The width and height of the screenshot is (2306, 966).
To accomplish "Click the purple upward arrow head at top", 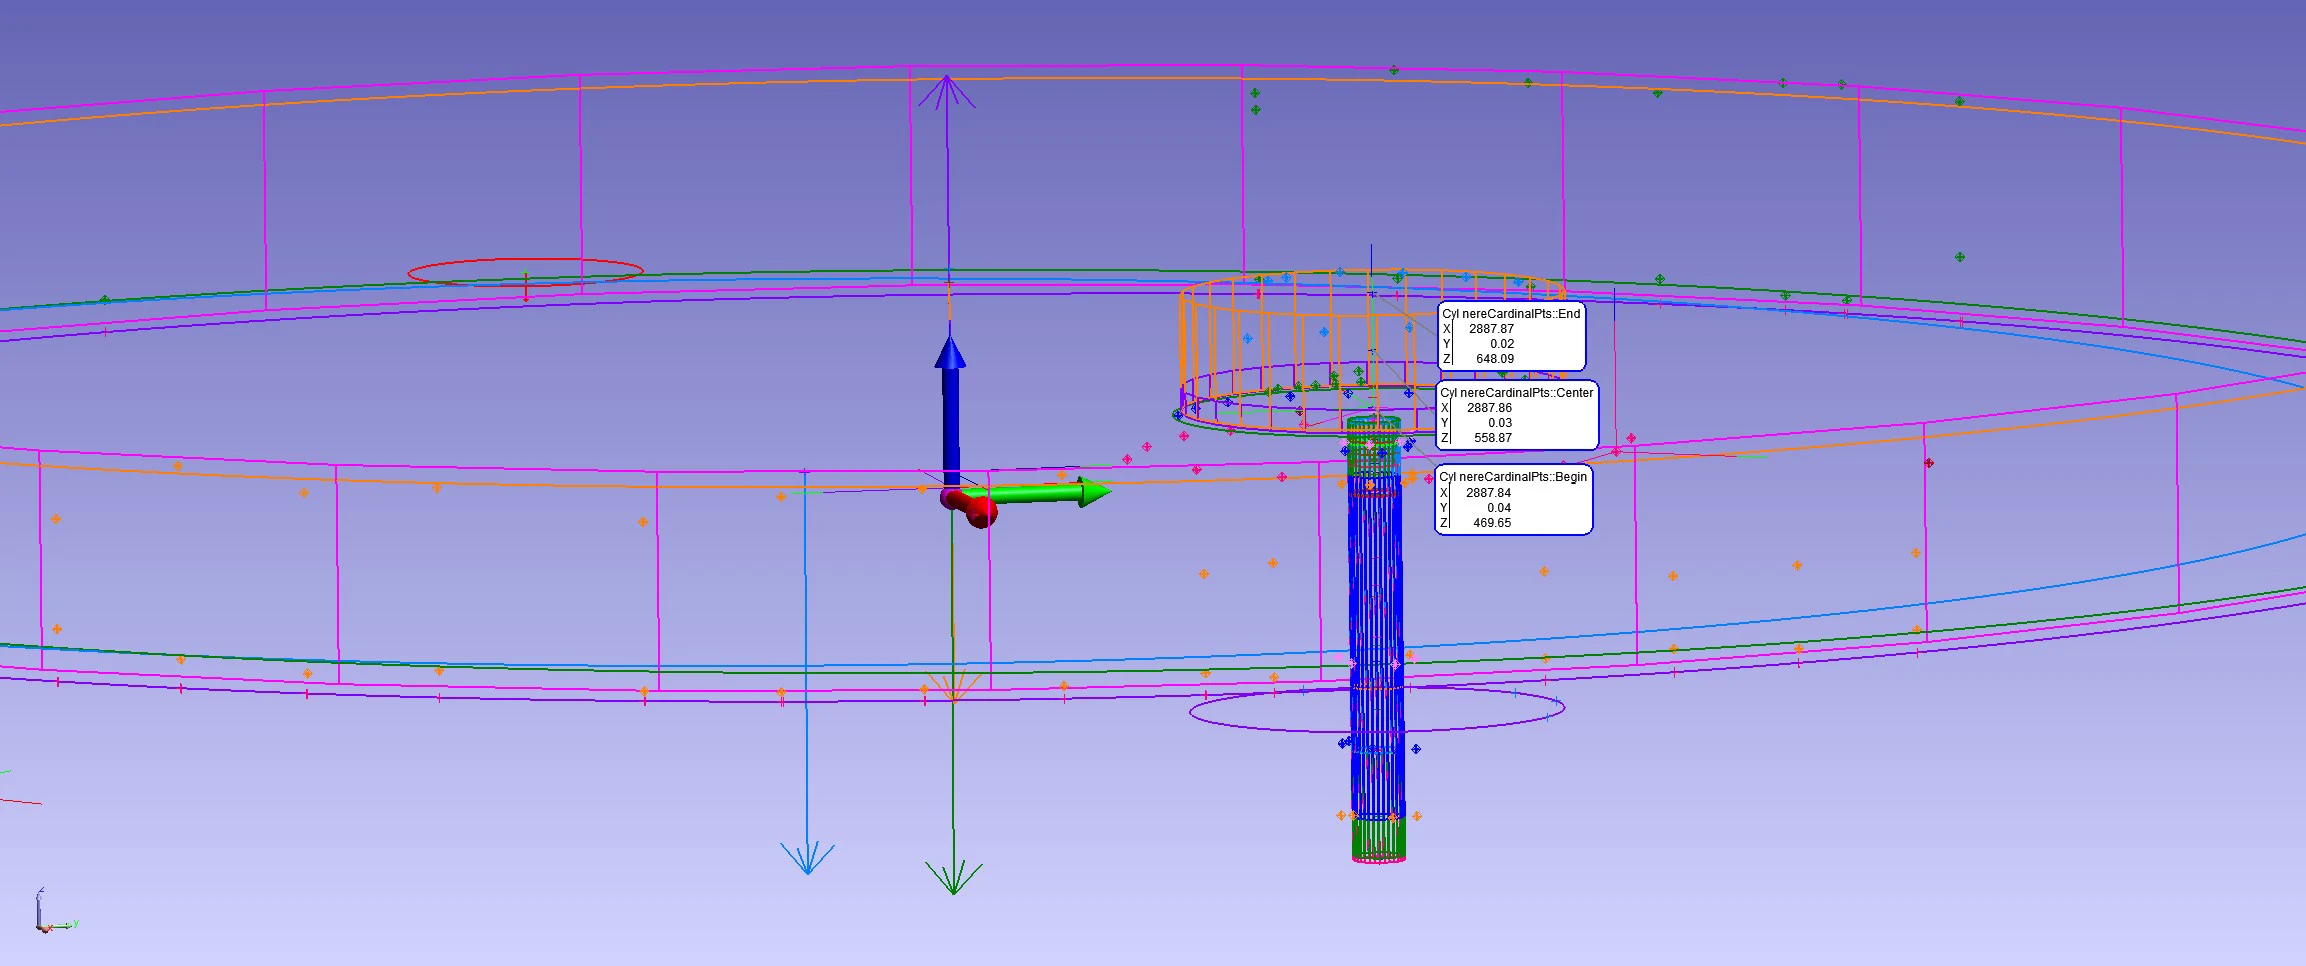I will point(946,92).
